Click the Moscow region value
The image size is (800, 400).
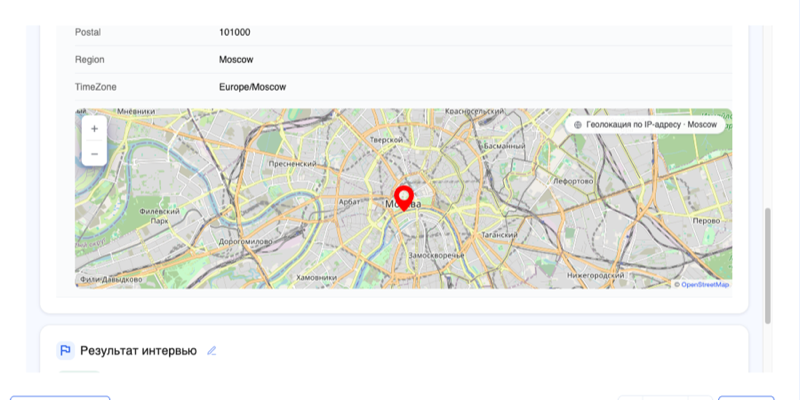click(236, 60)
